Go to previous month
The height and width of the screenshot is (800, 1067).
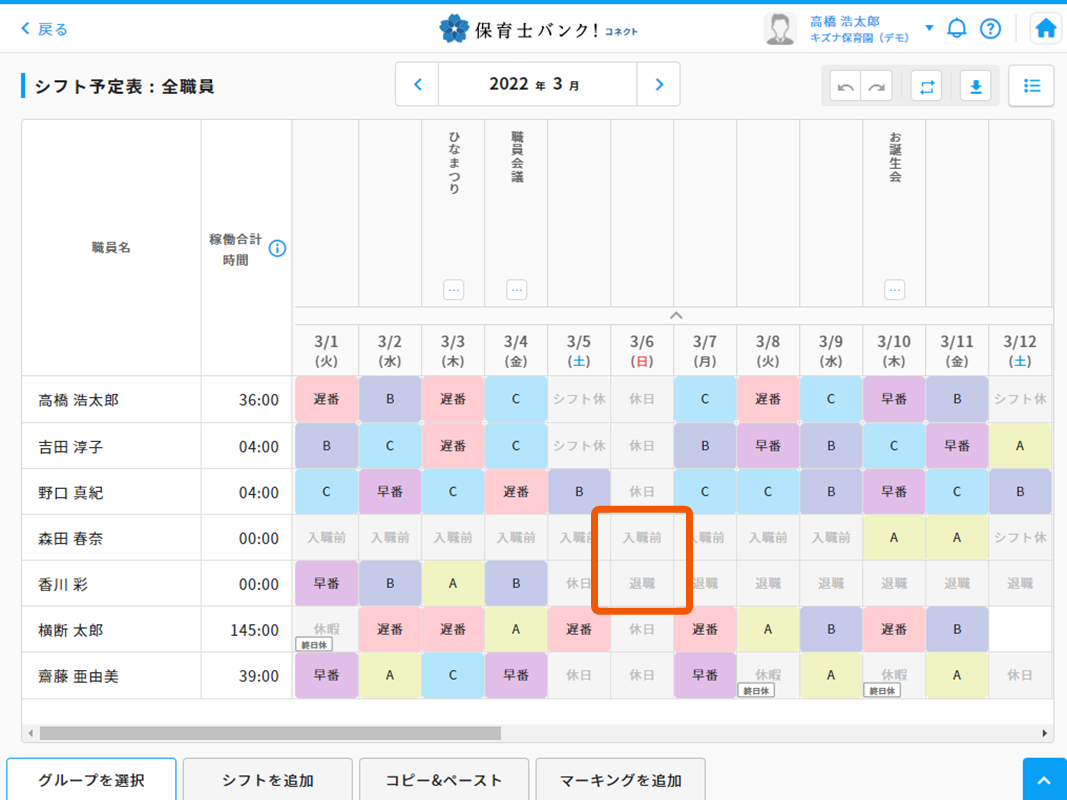(418, 85)
